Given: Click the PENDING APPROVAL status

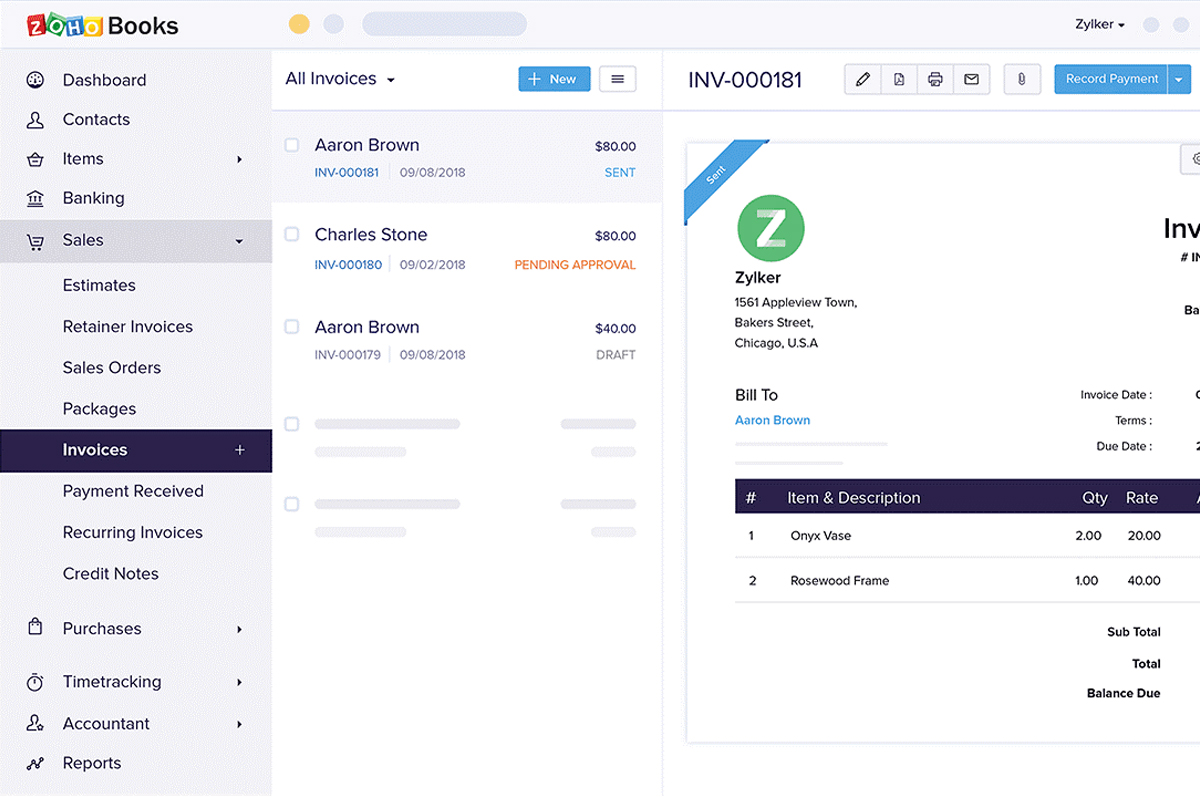Looking at the screenshot, I should [575, 265].
